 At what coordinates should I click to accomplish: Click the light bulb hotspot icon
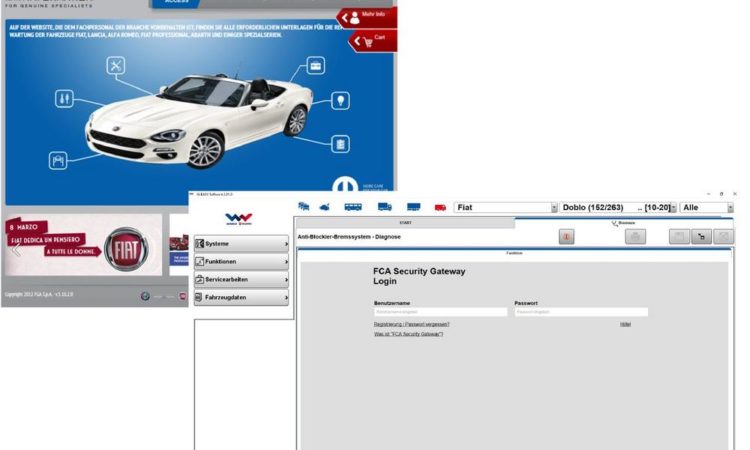(x=341, y=101)
